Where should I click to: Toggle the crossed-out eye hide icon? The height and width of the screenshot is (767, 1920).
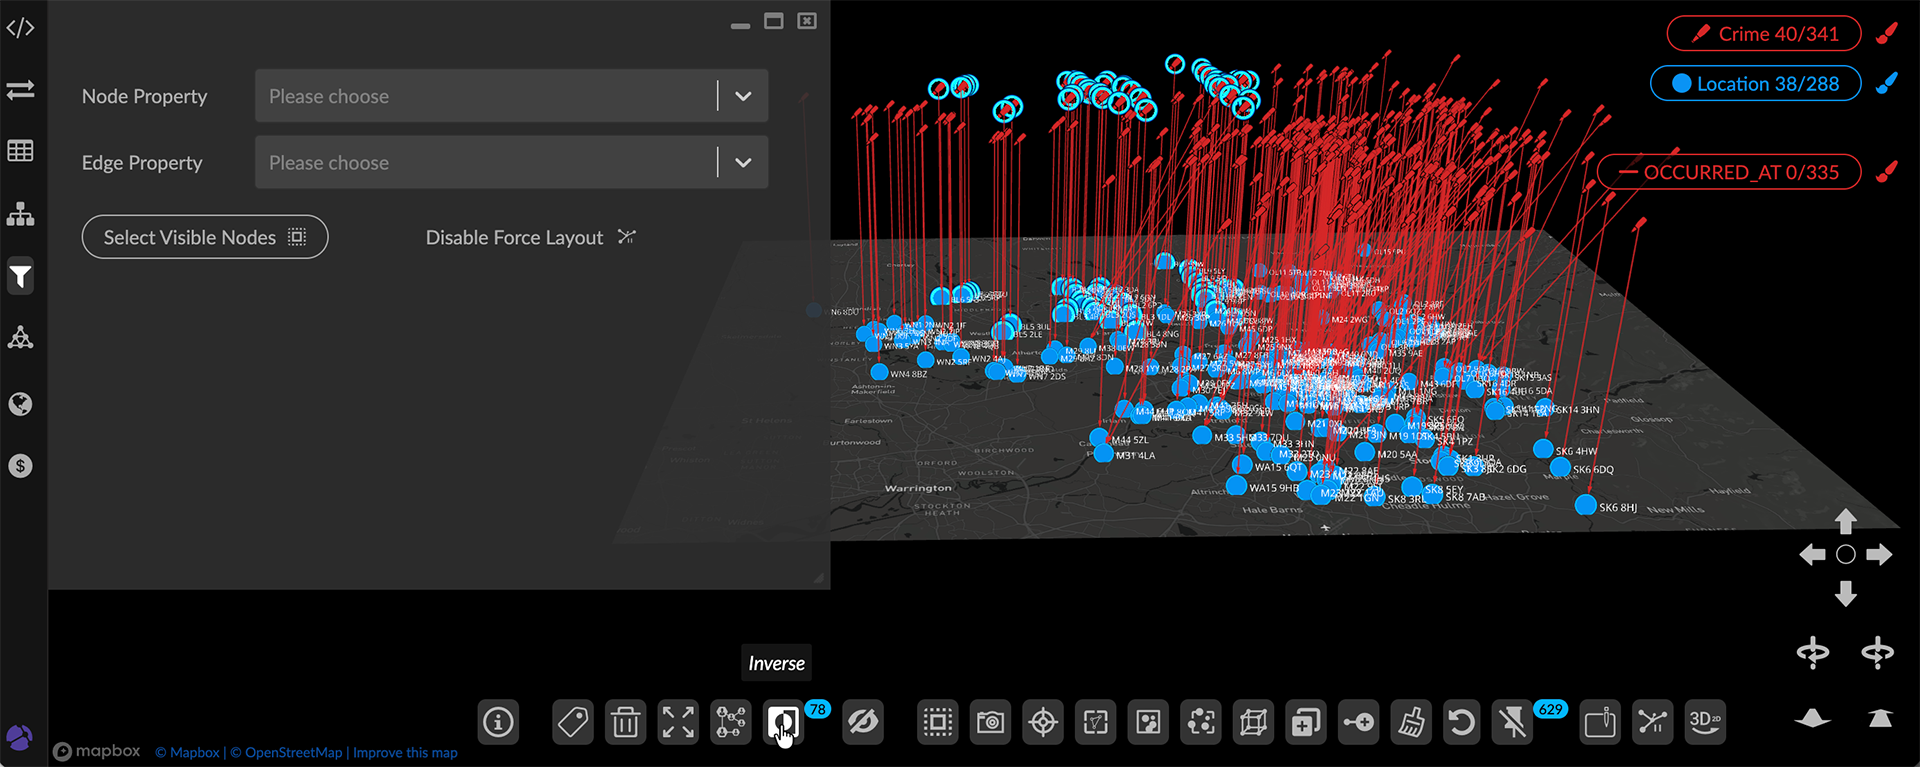(863, 722)
